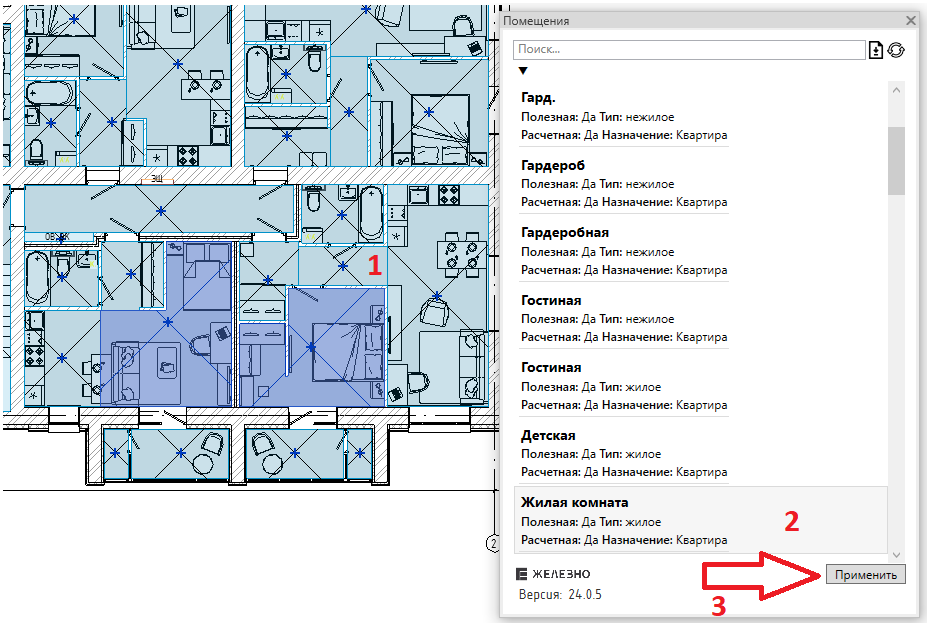Select the Детская room entry
Screen dimensions: 927x625
[701, 453]
